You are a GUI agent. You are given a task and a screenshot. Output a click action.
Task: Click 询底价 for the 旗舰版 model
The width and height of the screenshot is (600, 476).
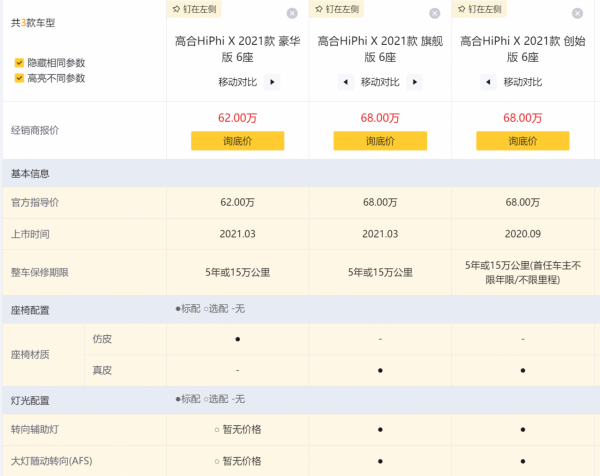coord(380,141)
